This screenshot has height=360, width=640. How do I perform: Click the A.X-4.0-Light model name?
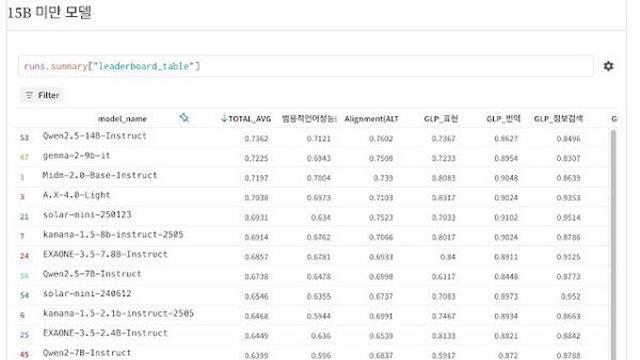[x=76, y=195]
